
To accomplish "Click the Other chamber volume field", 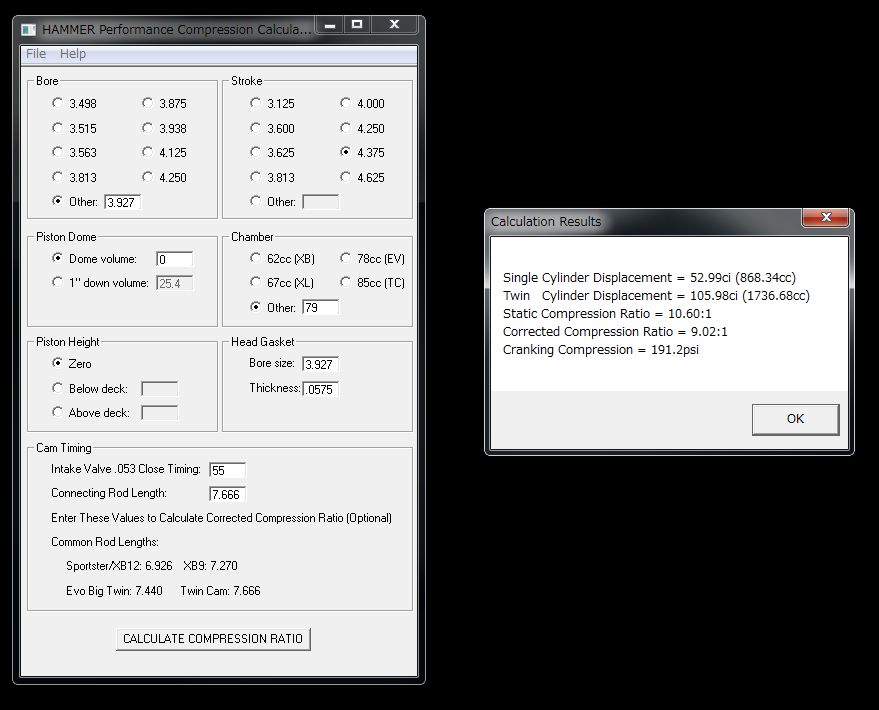I will (320, 307).
